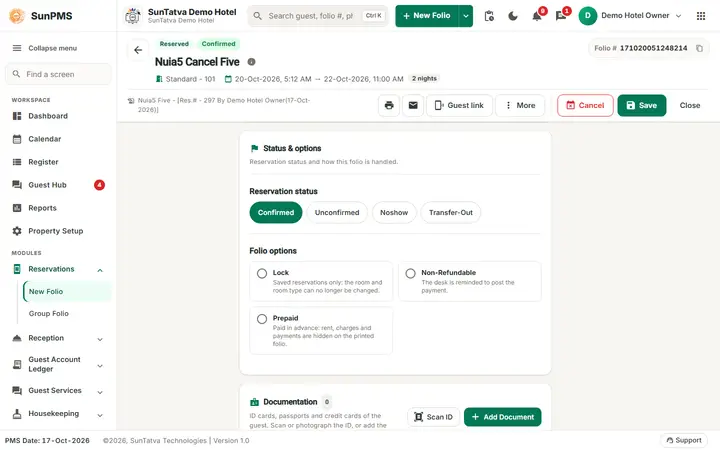Save the folio

[x=641, y=105]
